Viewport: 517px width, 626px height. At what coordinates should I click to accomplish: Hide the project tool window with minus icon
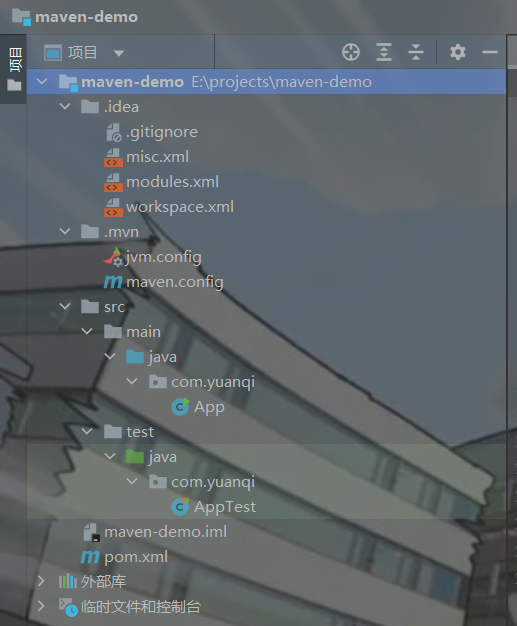pyautogui.click(x=489, y=52)
